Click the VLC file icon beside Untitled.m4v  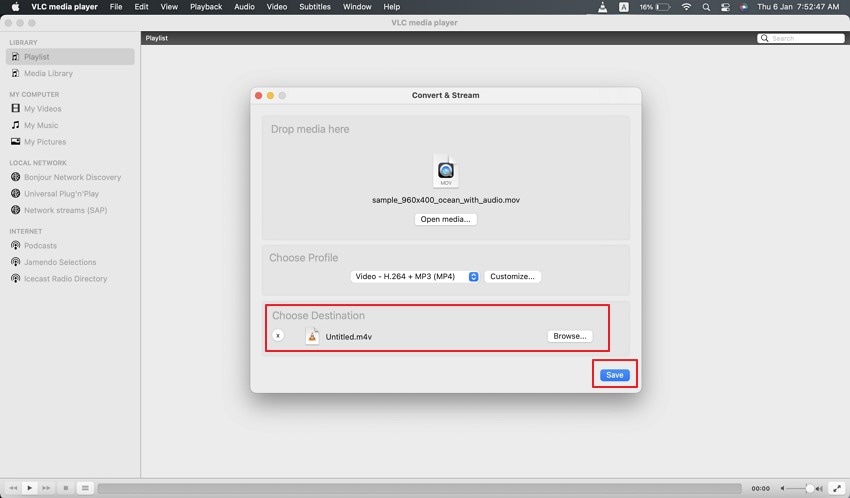(x=312, y=337)
